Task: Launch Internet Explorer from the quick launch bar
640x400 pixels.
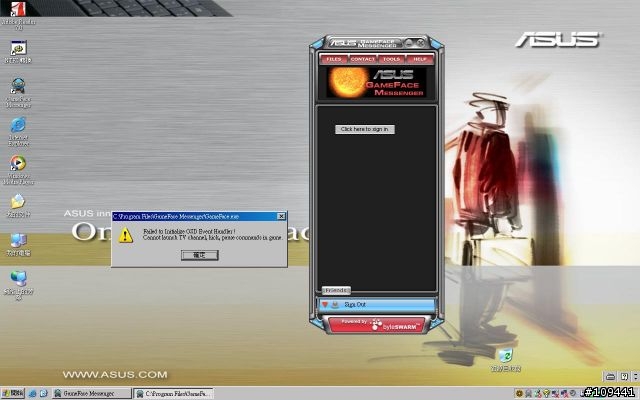Action: (32, 393)
